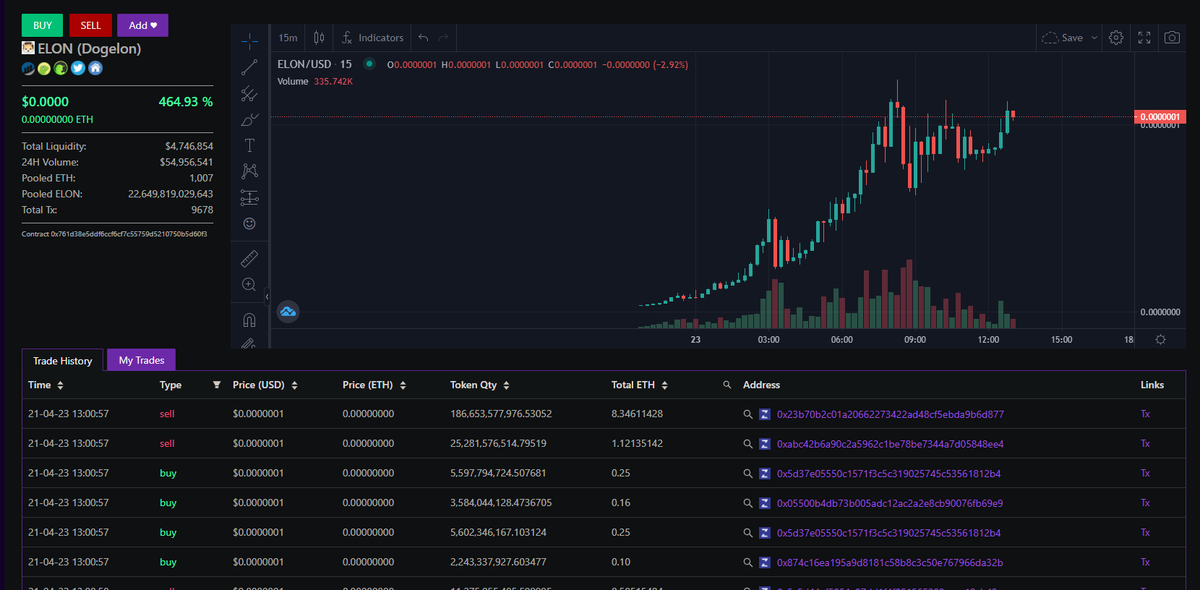Click the red SELL button

(x=90, y=25)
